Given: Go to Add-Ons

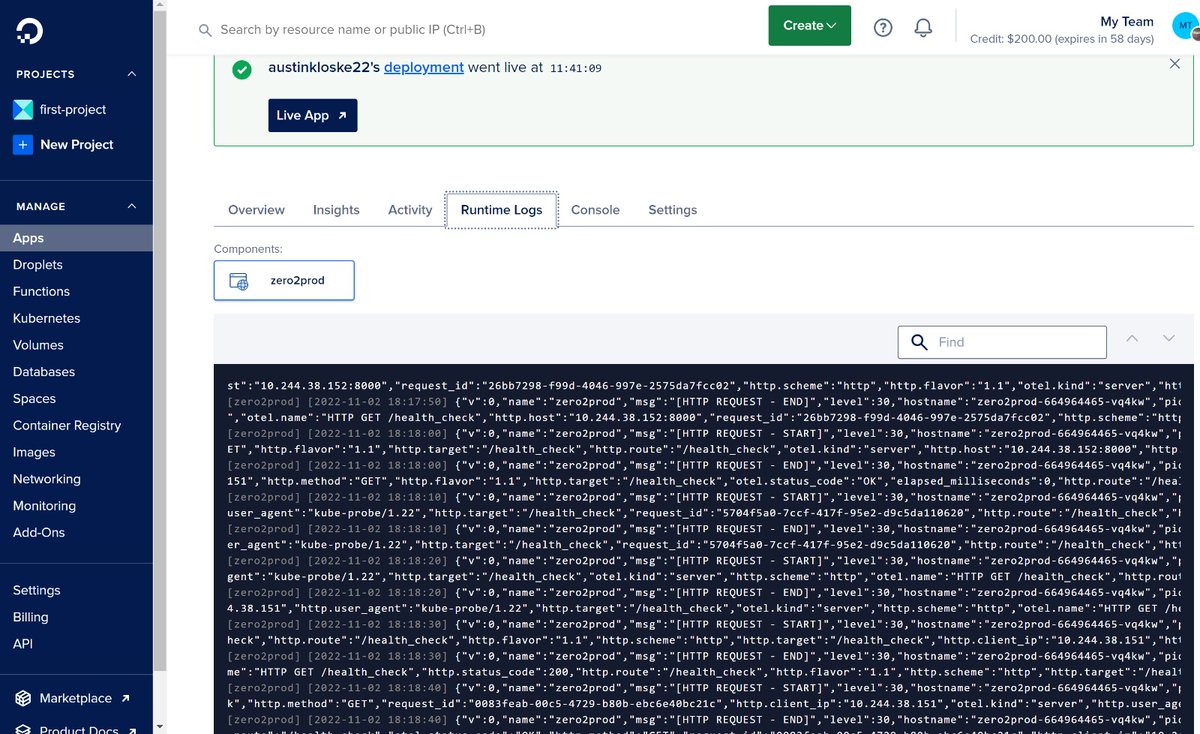Looking at the screenshot, I should point(39,533).
